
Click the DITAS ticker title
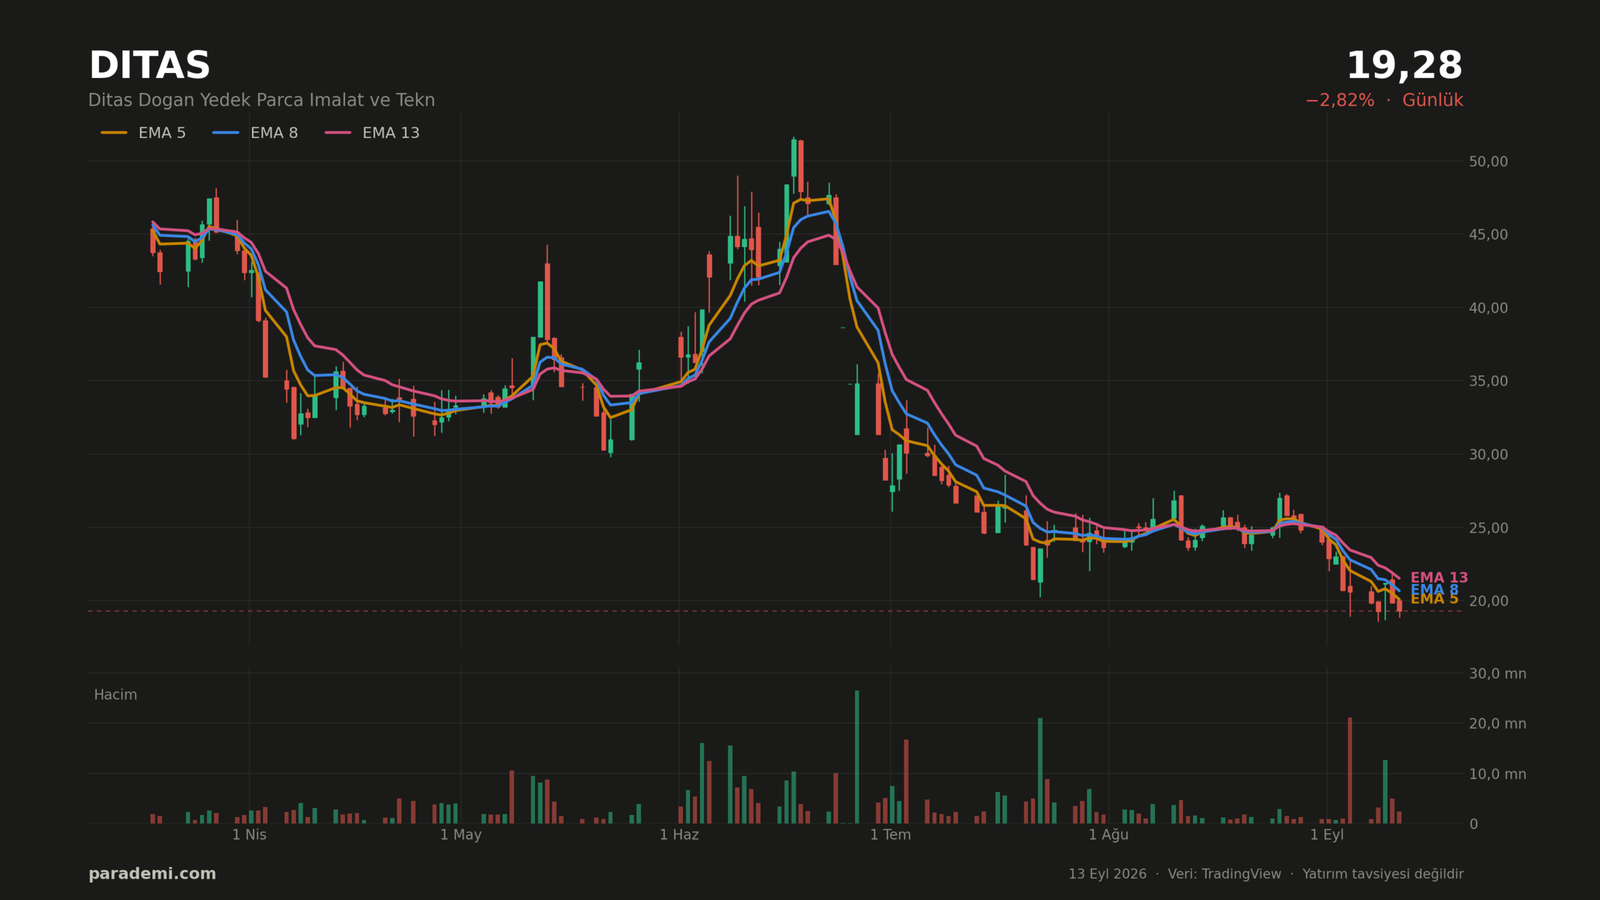[x=149, y=66]
